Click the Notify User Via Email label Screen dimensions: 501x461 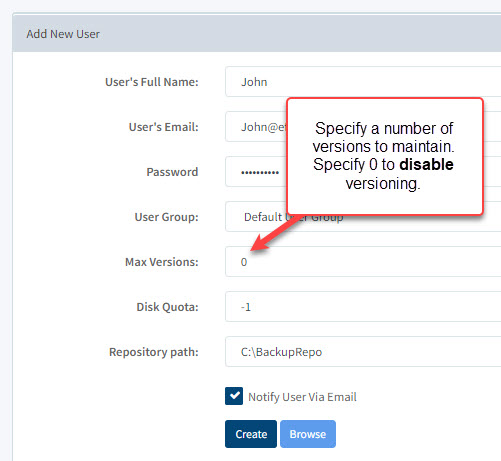[x=302, y=397]
